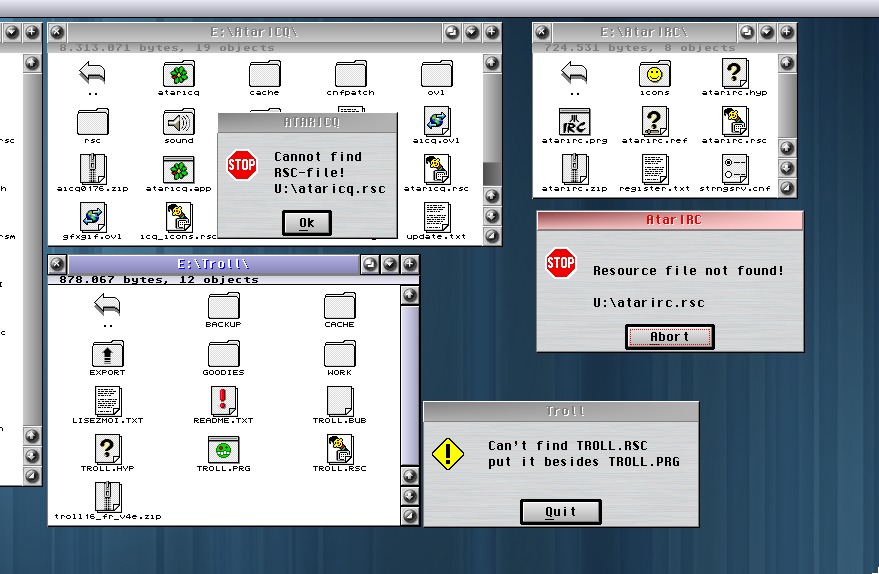
Task: Select the TROLL.RSC resource file
Action: point(339,449)
